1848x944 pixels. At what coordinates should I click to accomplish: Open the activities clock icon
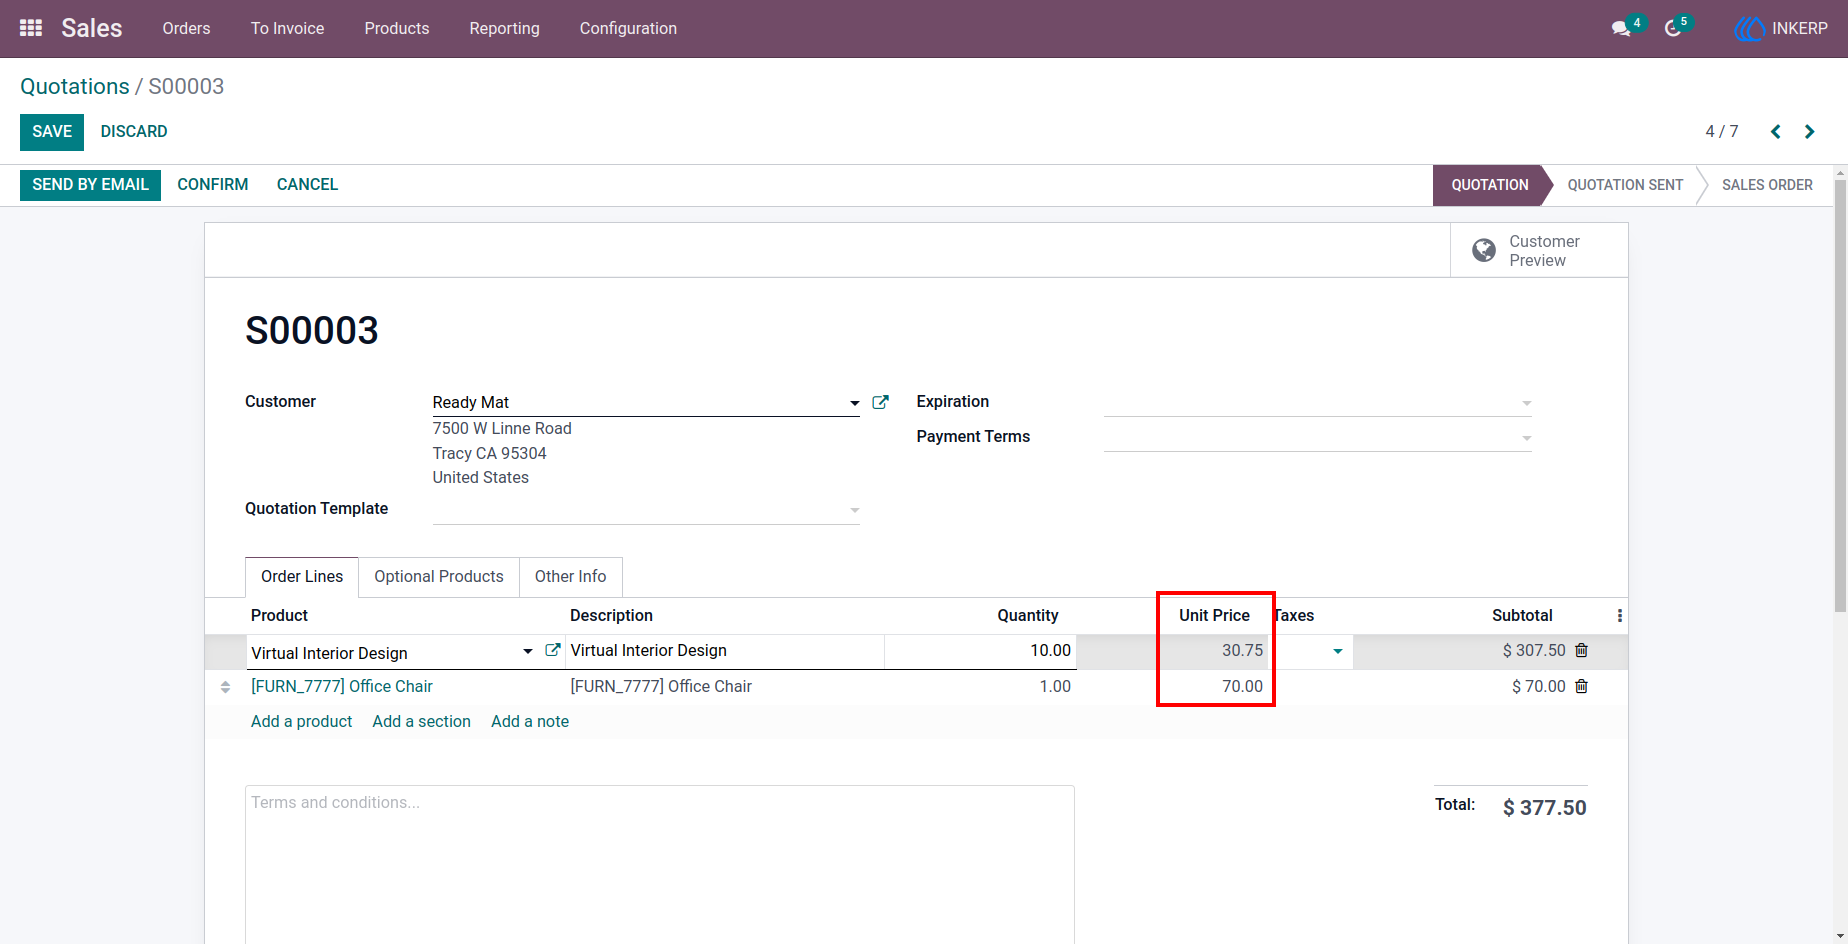click(x=1673, y=29)
